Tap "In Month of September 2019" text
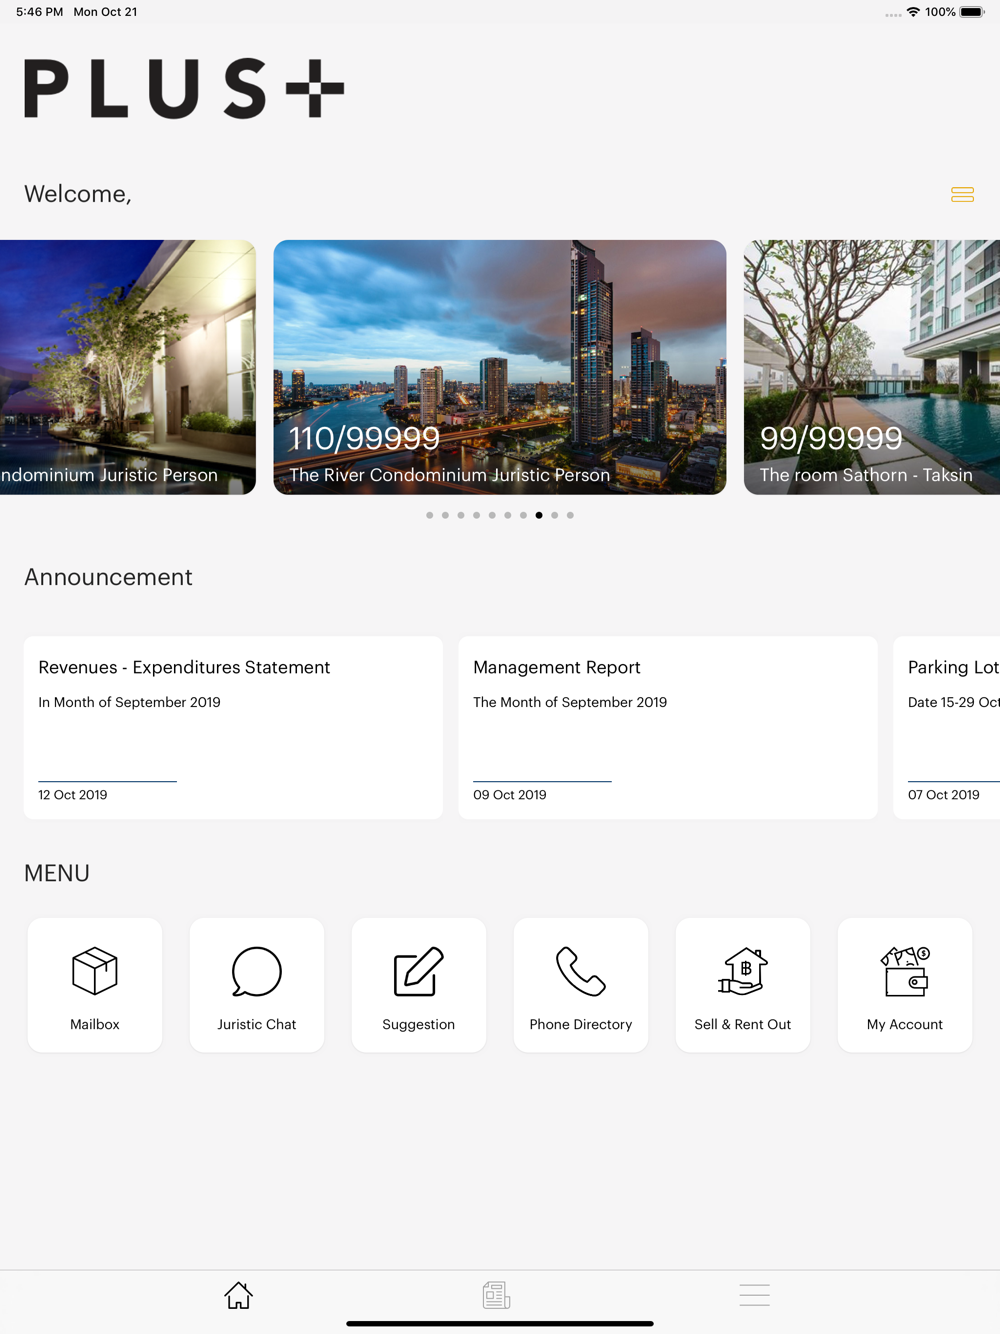Viewport: 1000px width, 1334px height. [x=130, y=702]
